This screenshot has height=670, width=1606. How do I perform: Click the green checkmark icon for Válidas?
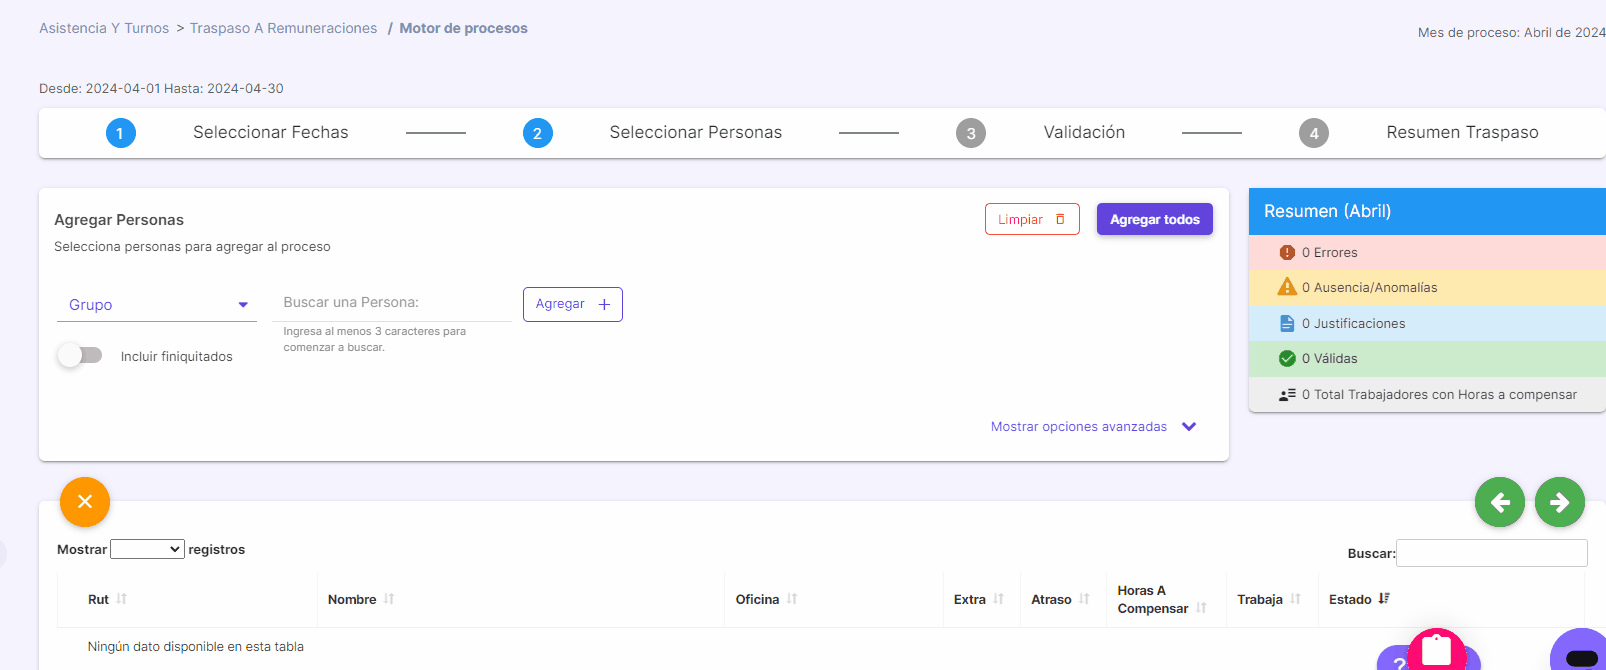(1287, 358)
